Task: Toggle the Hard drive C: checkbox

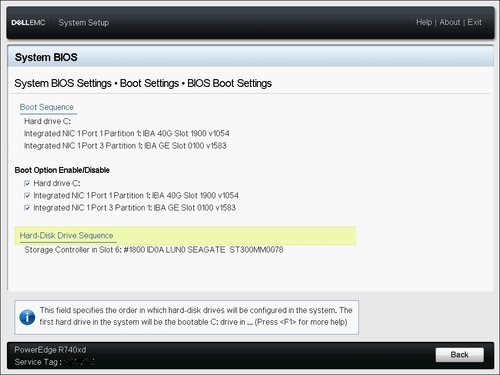Action: 27,183
